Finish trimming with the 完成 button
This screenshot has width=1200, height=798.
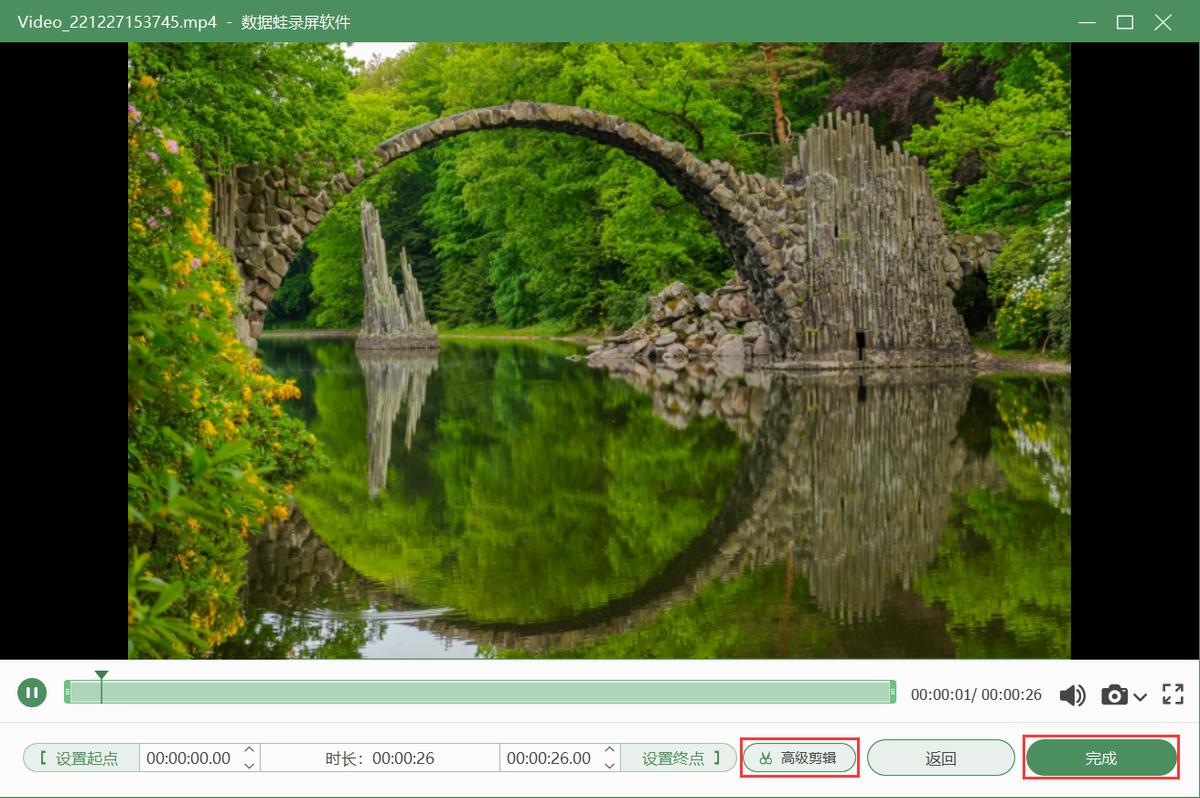click(1101, 757)
